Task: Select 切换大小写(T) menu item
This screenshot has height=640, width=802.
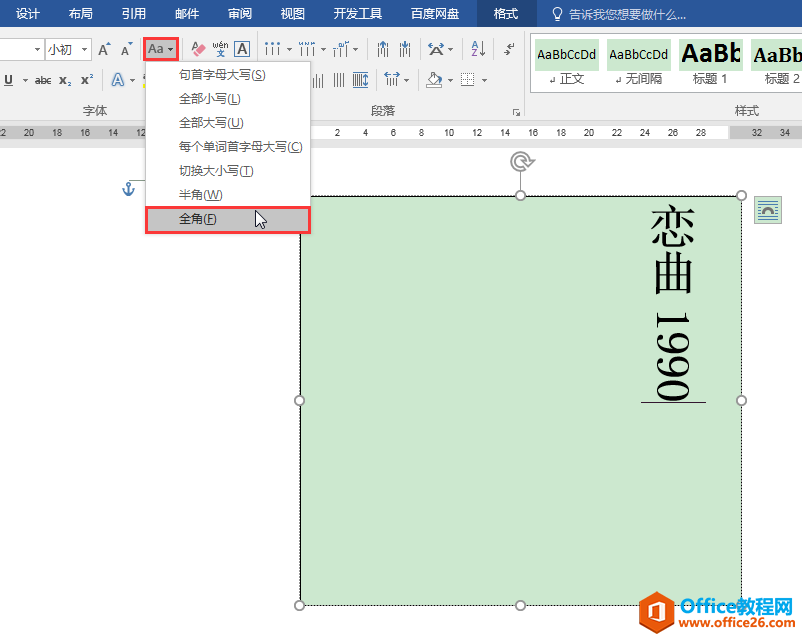Action: pos(228,171)
